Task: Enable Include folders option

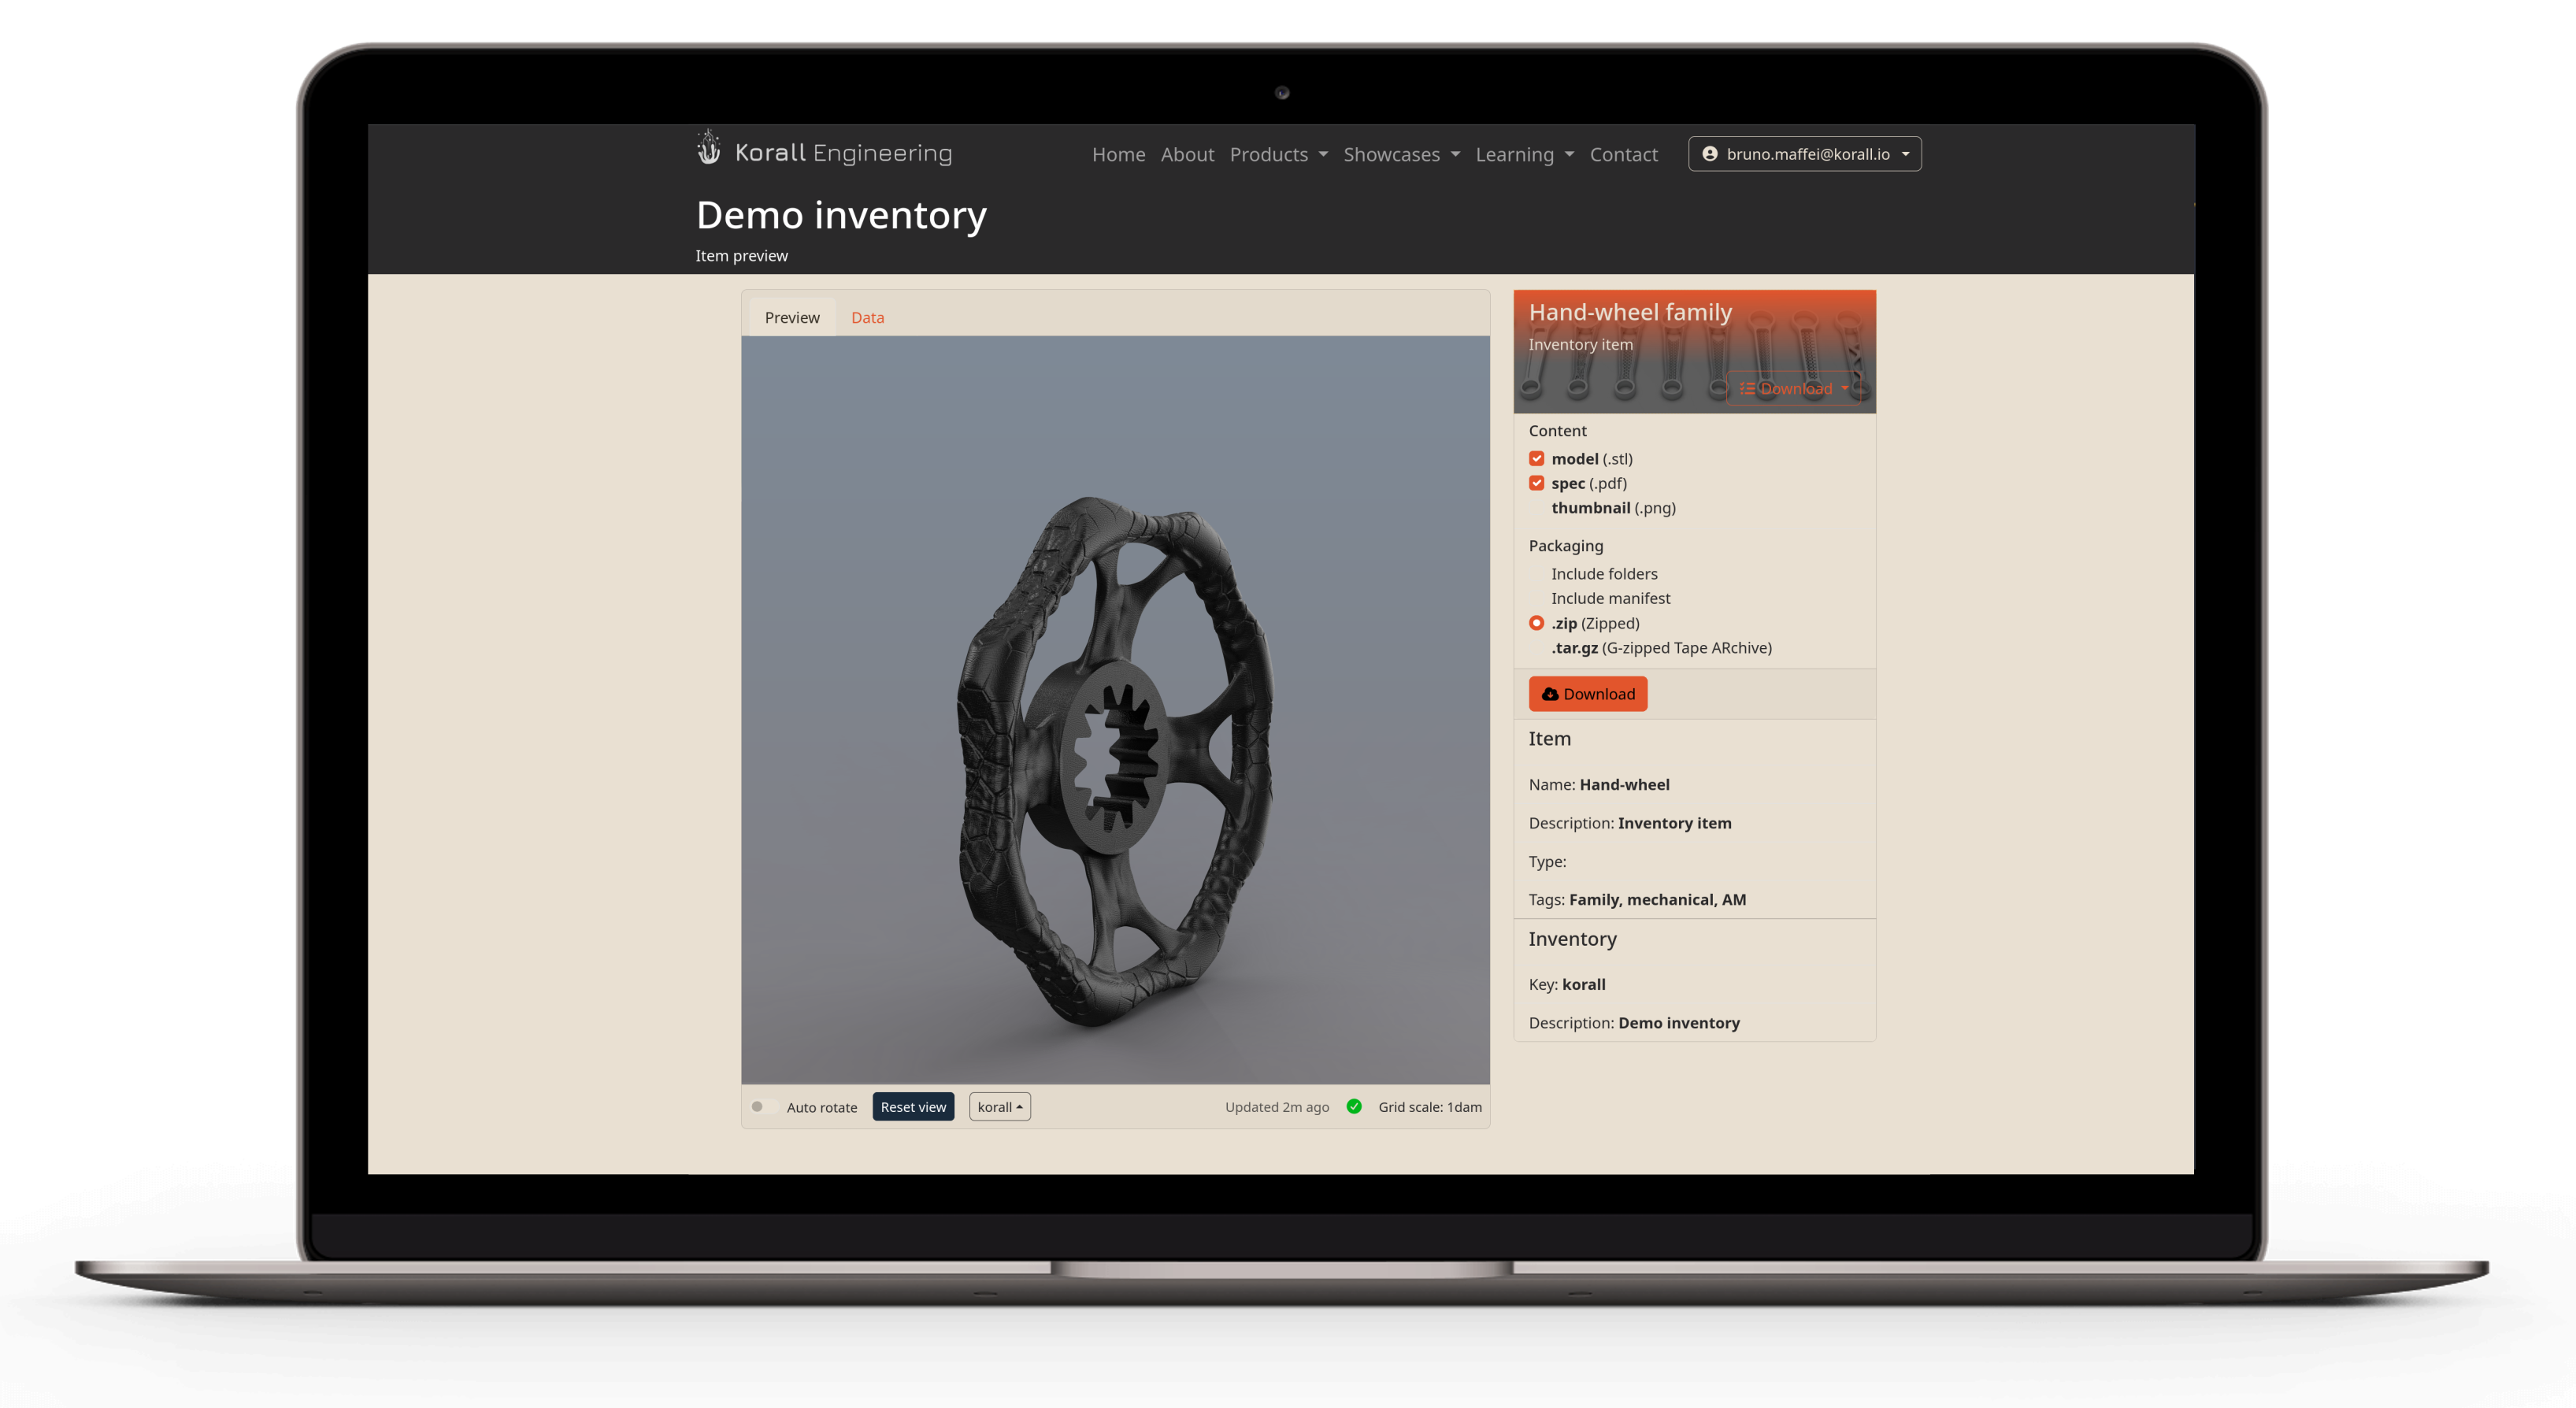Action: [1536, 574]
